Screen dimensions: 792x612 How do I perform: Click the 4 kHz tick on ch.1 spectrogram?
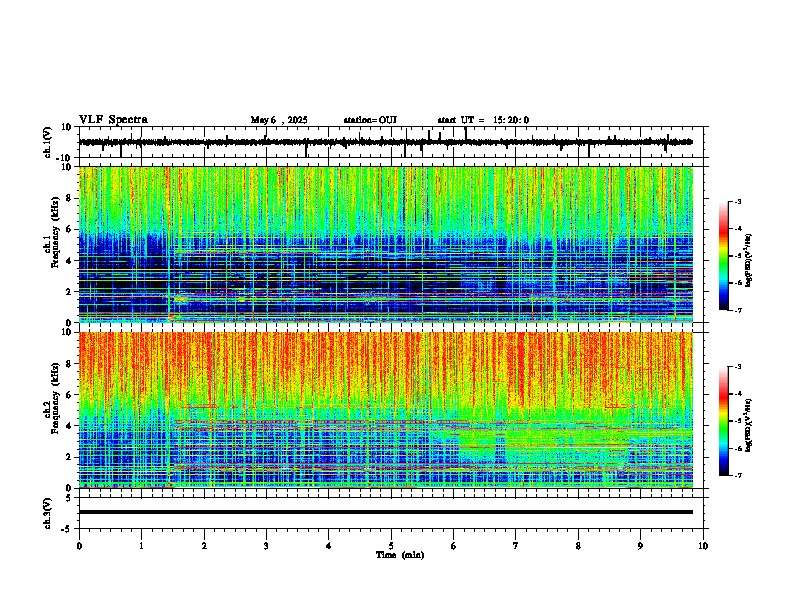pyautogui.click(x=69, y=261)
